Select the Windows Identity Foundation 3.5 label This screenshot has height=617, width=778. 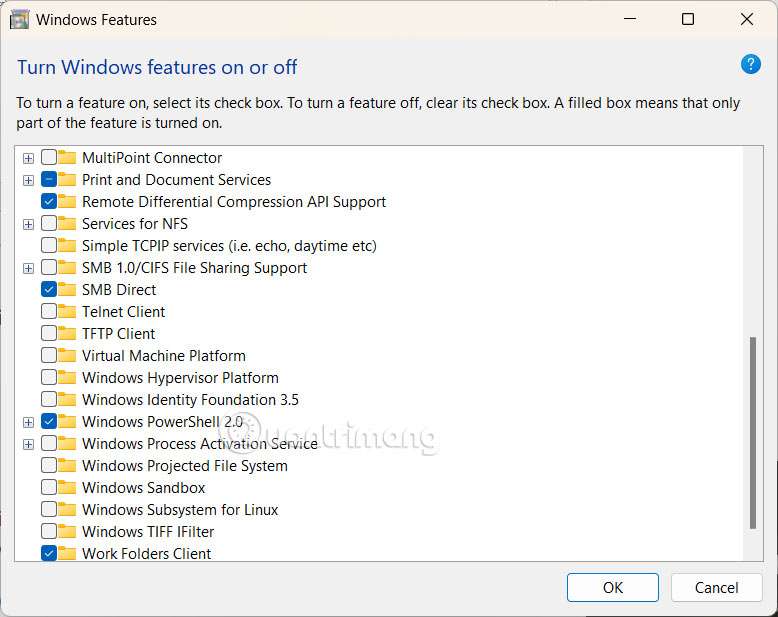pos(190,399)
